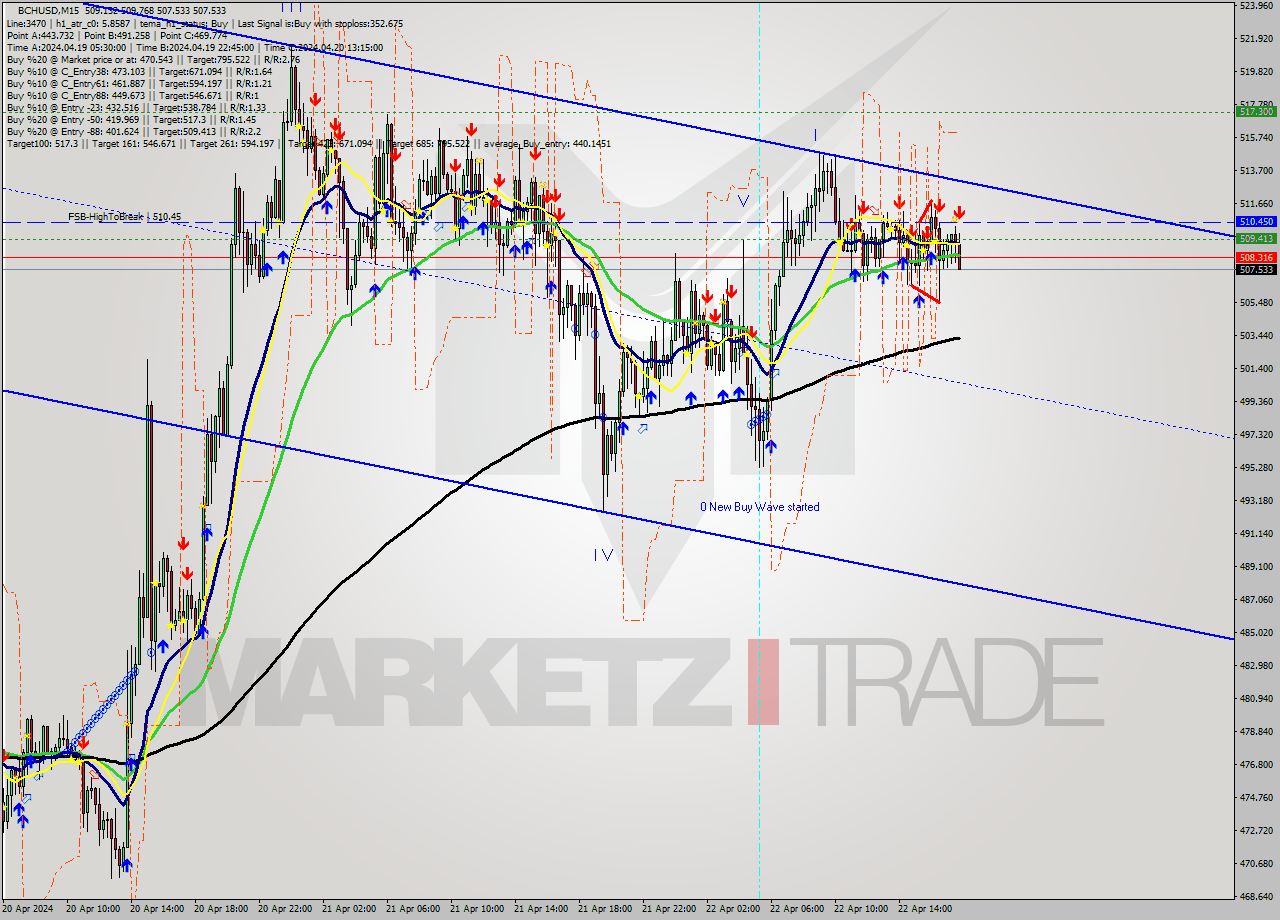Select the '22 Apr 06:00' time label
Viewport: 1280px width, 920px height.
(798, 910)
